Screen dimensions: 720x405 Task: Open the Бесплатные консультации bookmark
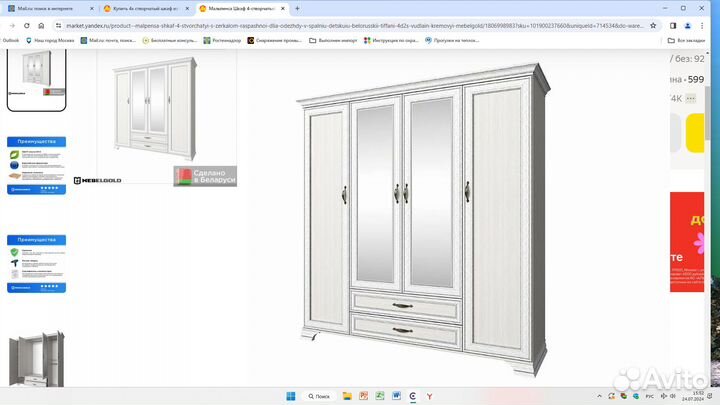[x=170, y=40]
